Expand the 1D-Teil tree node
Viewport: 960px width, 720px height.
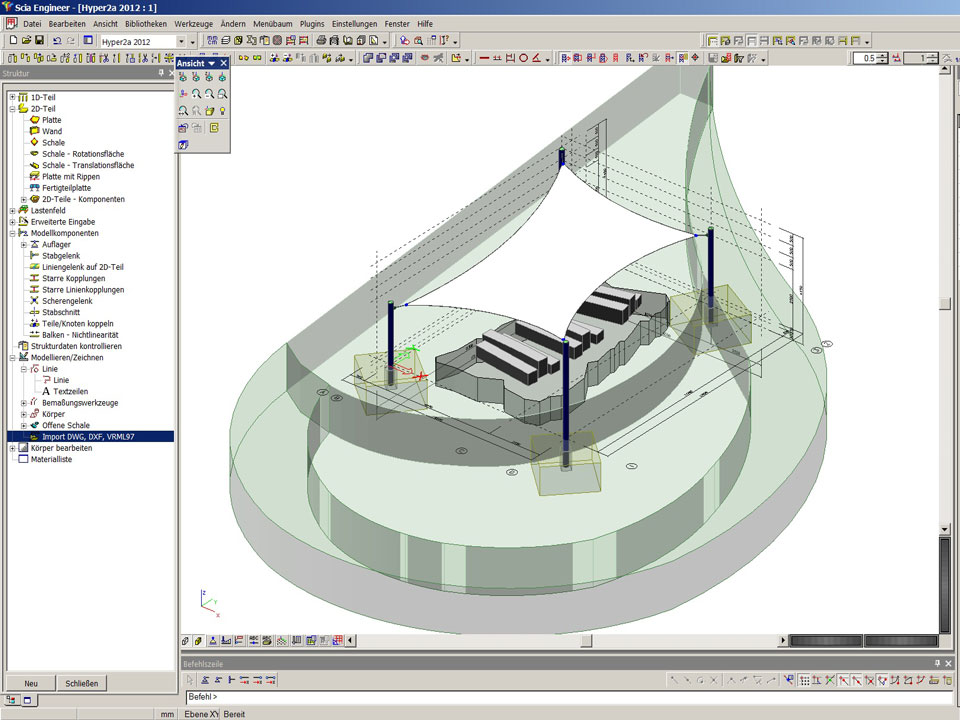point(12,97)
